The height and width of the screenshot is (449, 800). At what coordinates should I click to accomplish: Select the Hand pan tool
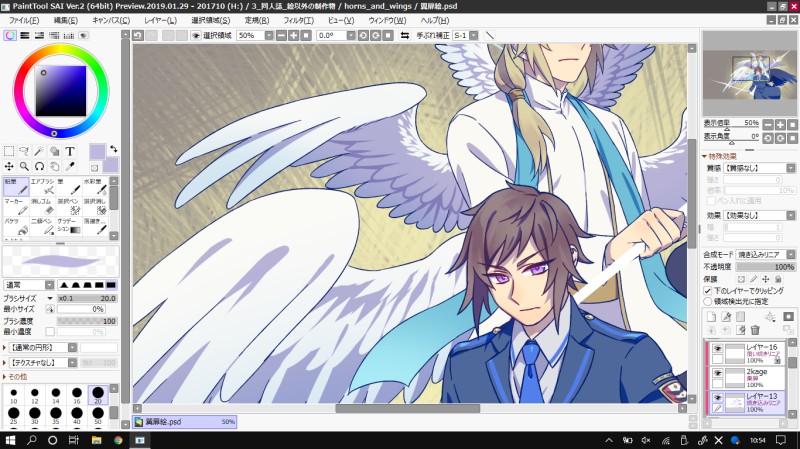[x=54, y=166]
